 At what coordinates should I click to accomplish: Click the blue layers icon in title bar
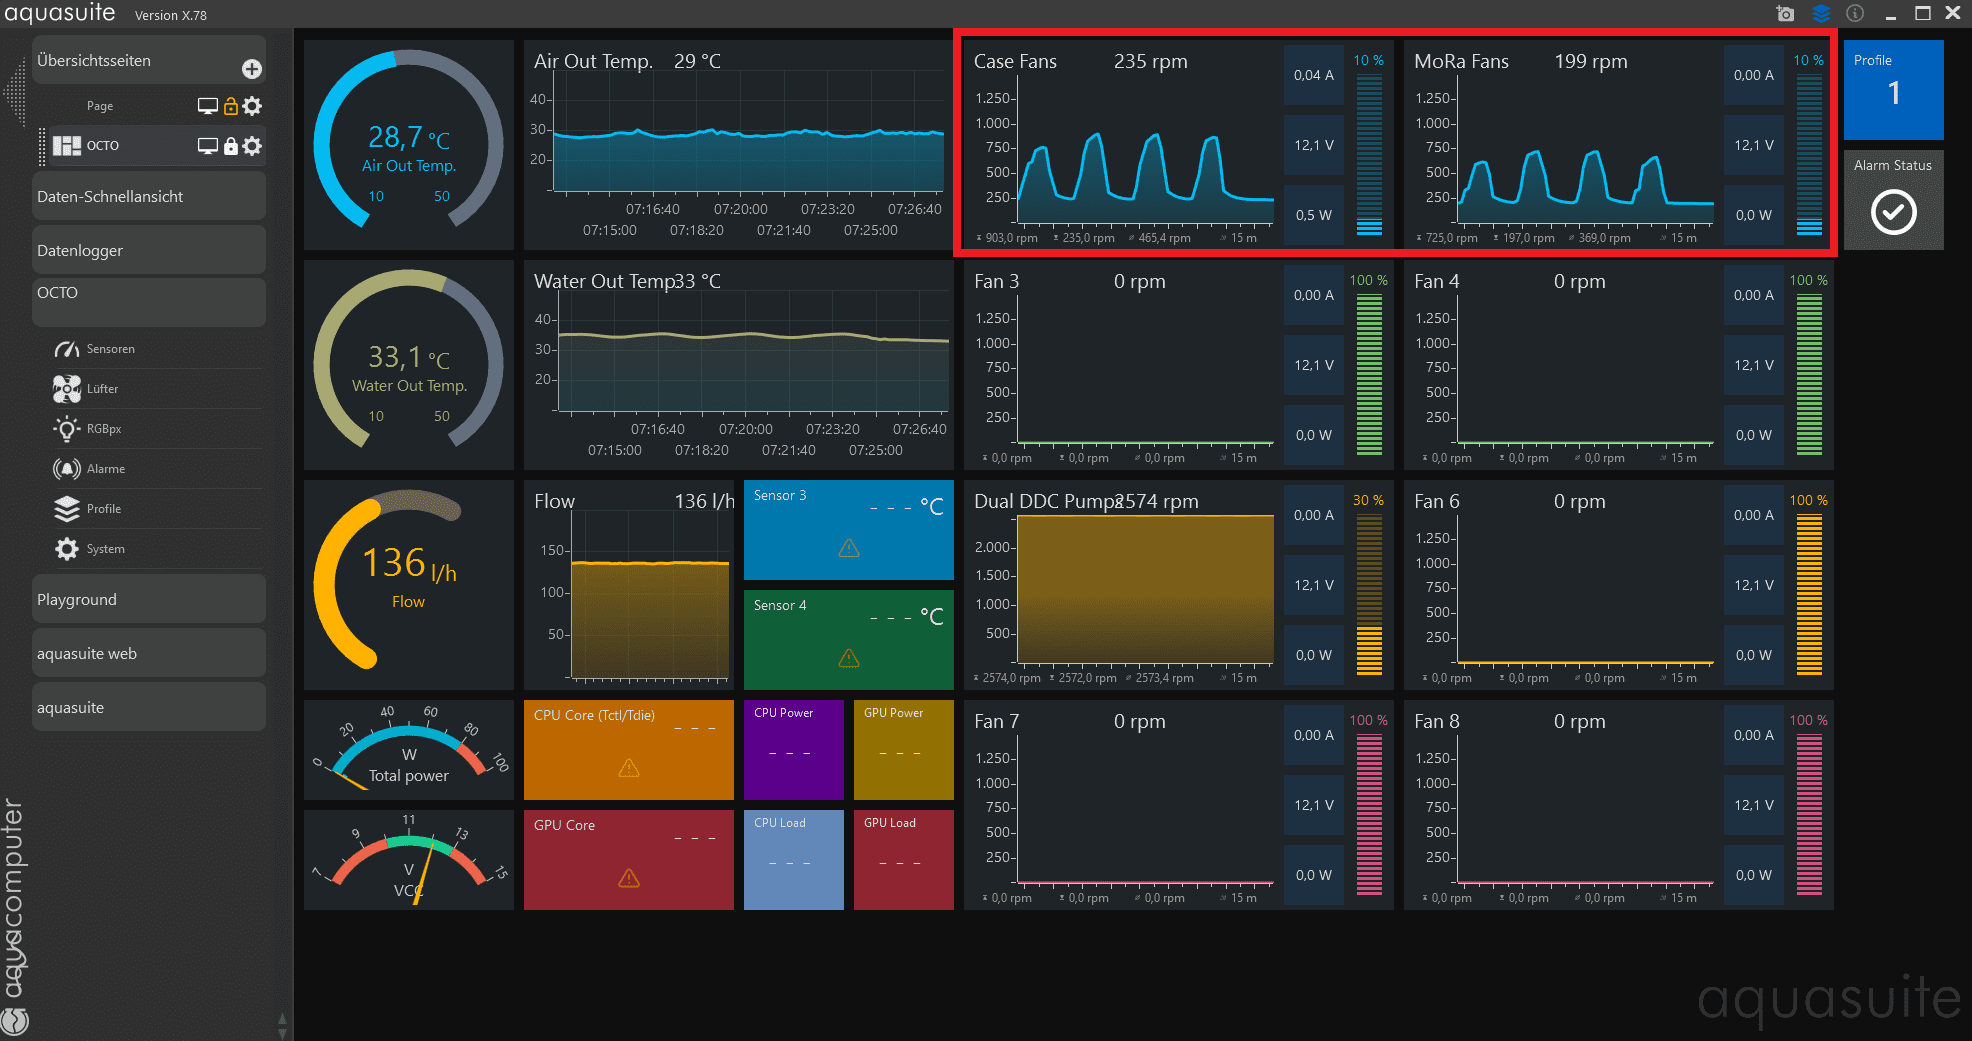click(x=1821, y=13)
